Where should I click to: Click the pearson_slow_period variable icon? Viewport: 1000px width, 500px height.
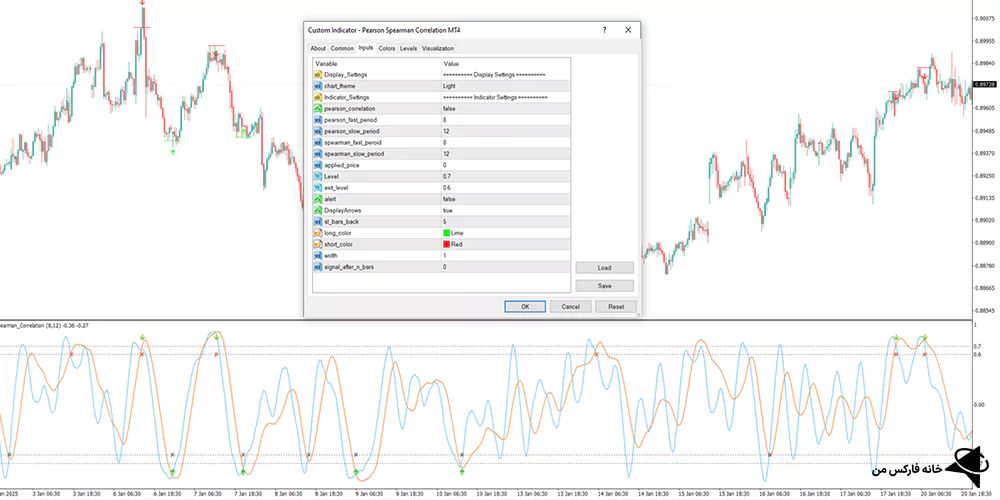tap(318, 131)
